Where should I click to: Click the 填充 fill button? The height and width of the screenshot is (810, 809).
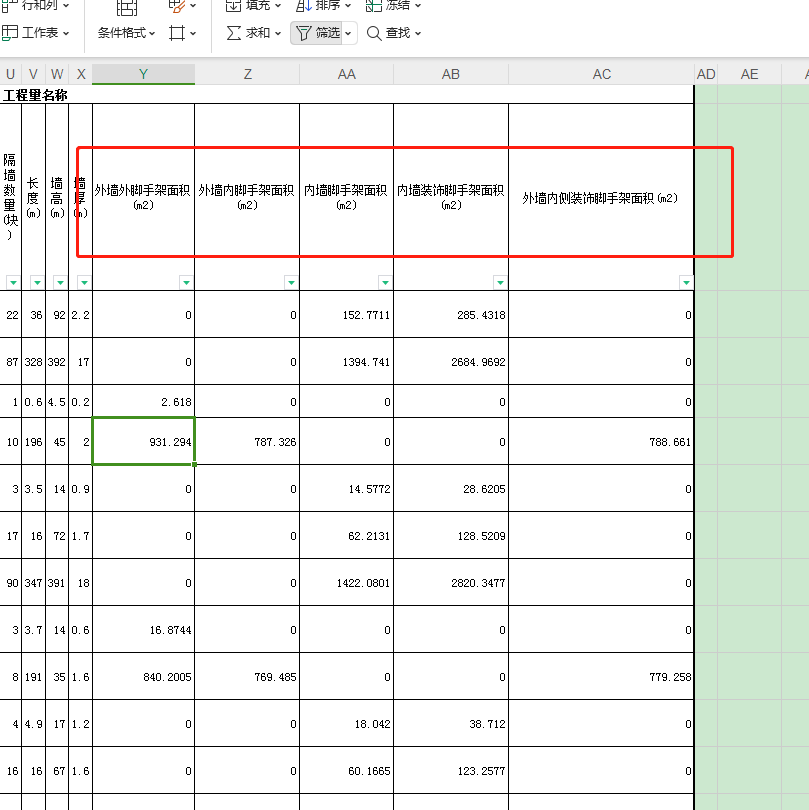point(250,5)
